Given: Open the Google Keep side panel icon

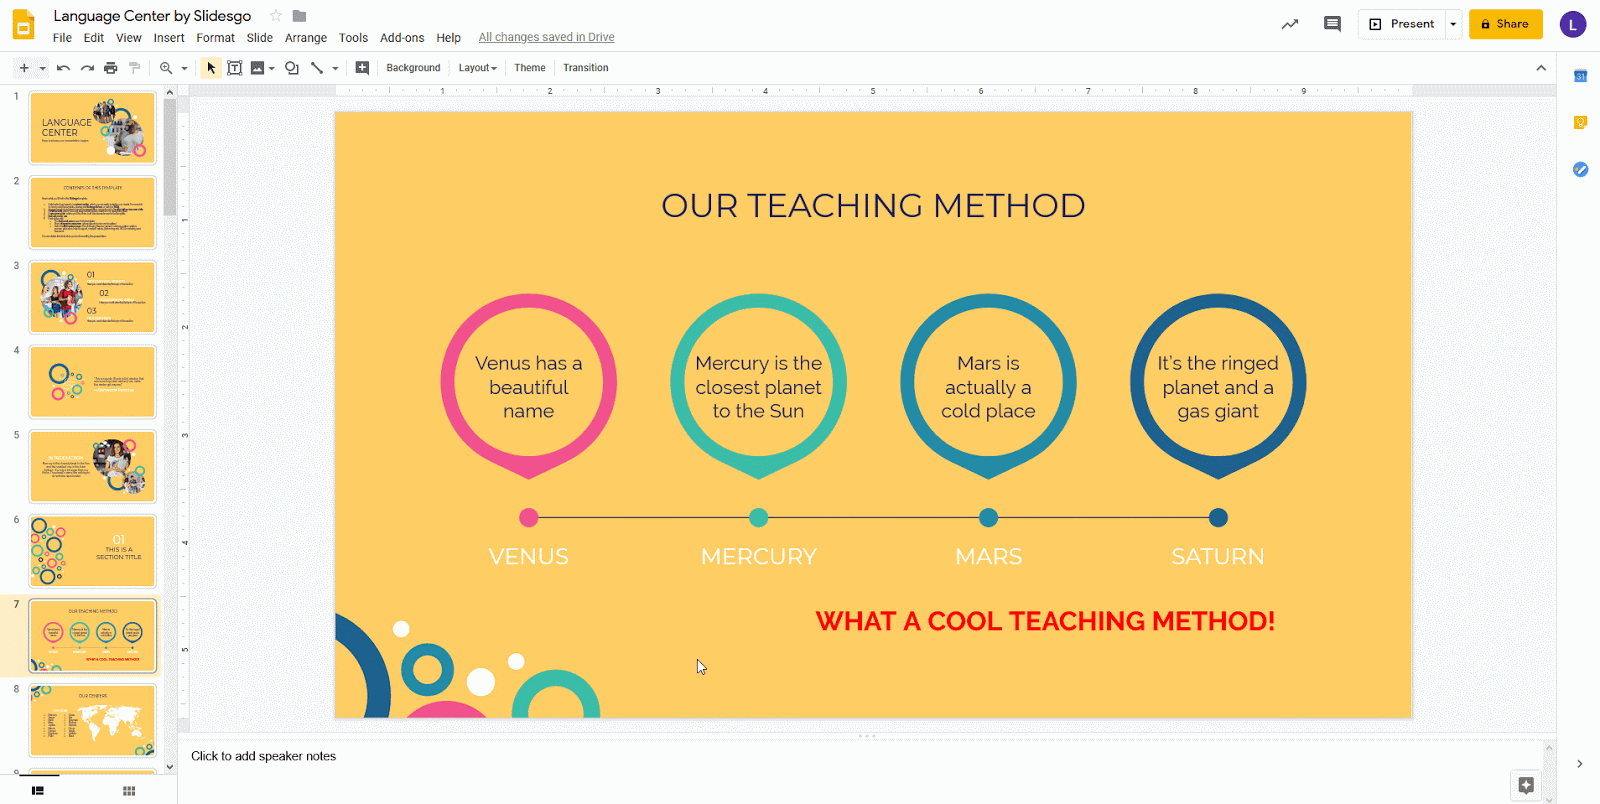Looking at the screenshot, I should [x=1580, y=123].
